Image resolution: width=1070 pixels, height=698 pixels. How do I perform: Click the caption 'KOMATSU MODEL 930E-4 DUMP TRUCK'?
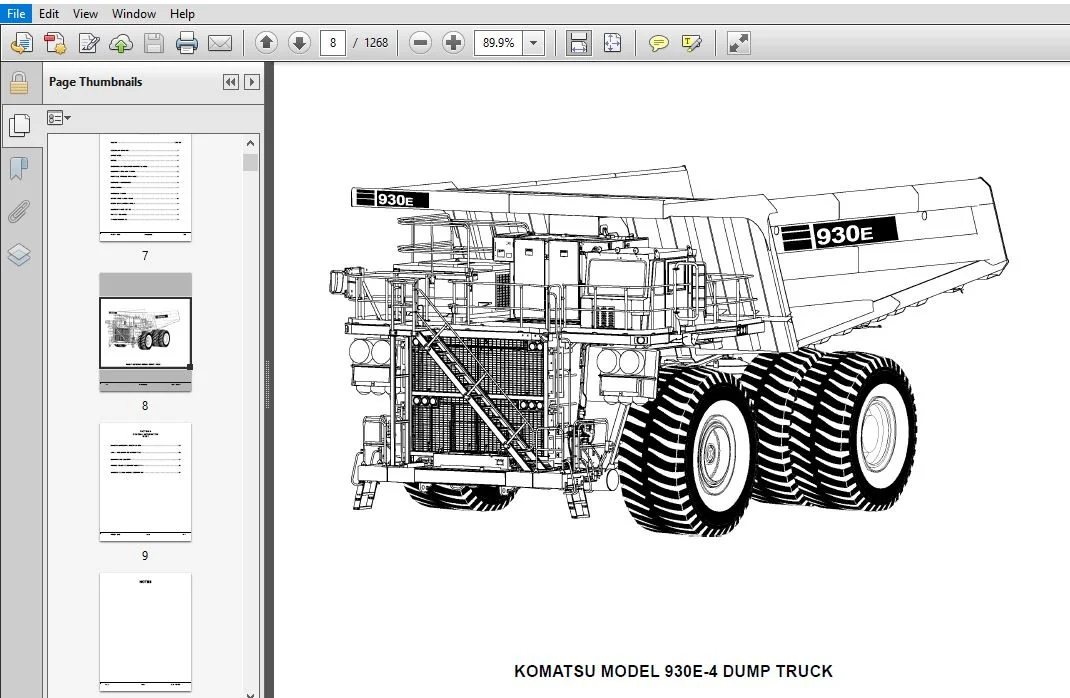coord(674,671)
